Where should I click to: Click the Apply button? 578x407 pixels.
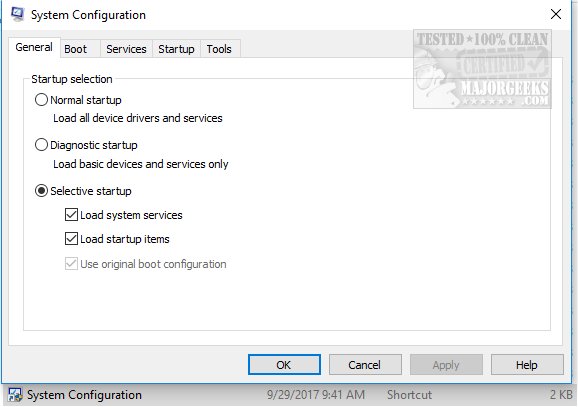(x=446, y=365)
